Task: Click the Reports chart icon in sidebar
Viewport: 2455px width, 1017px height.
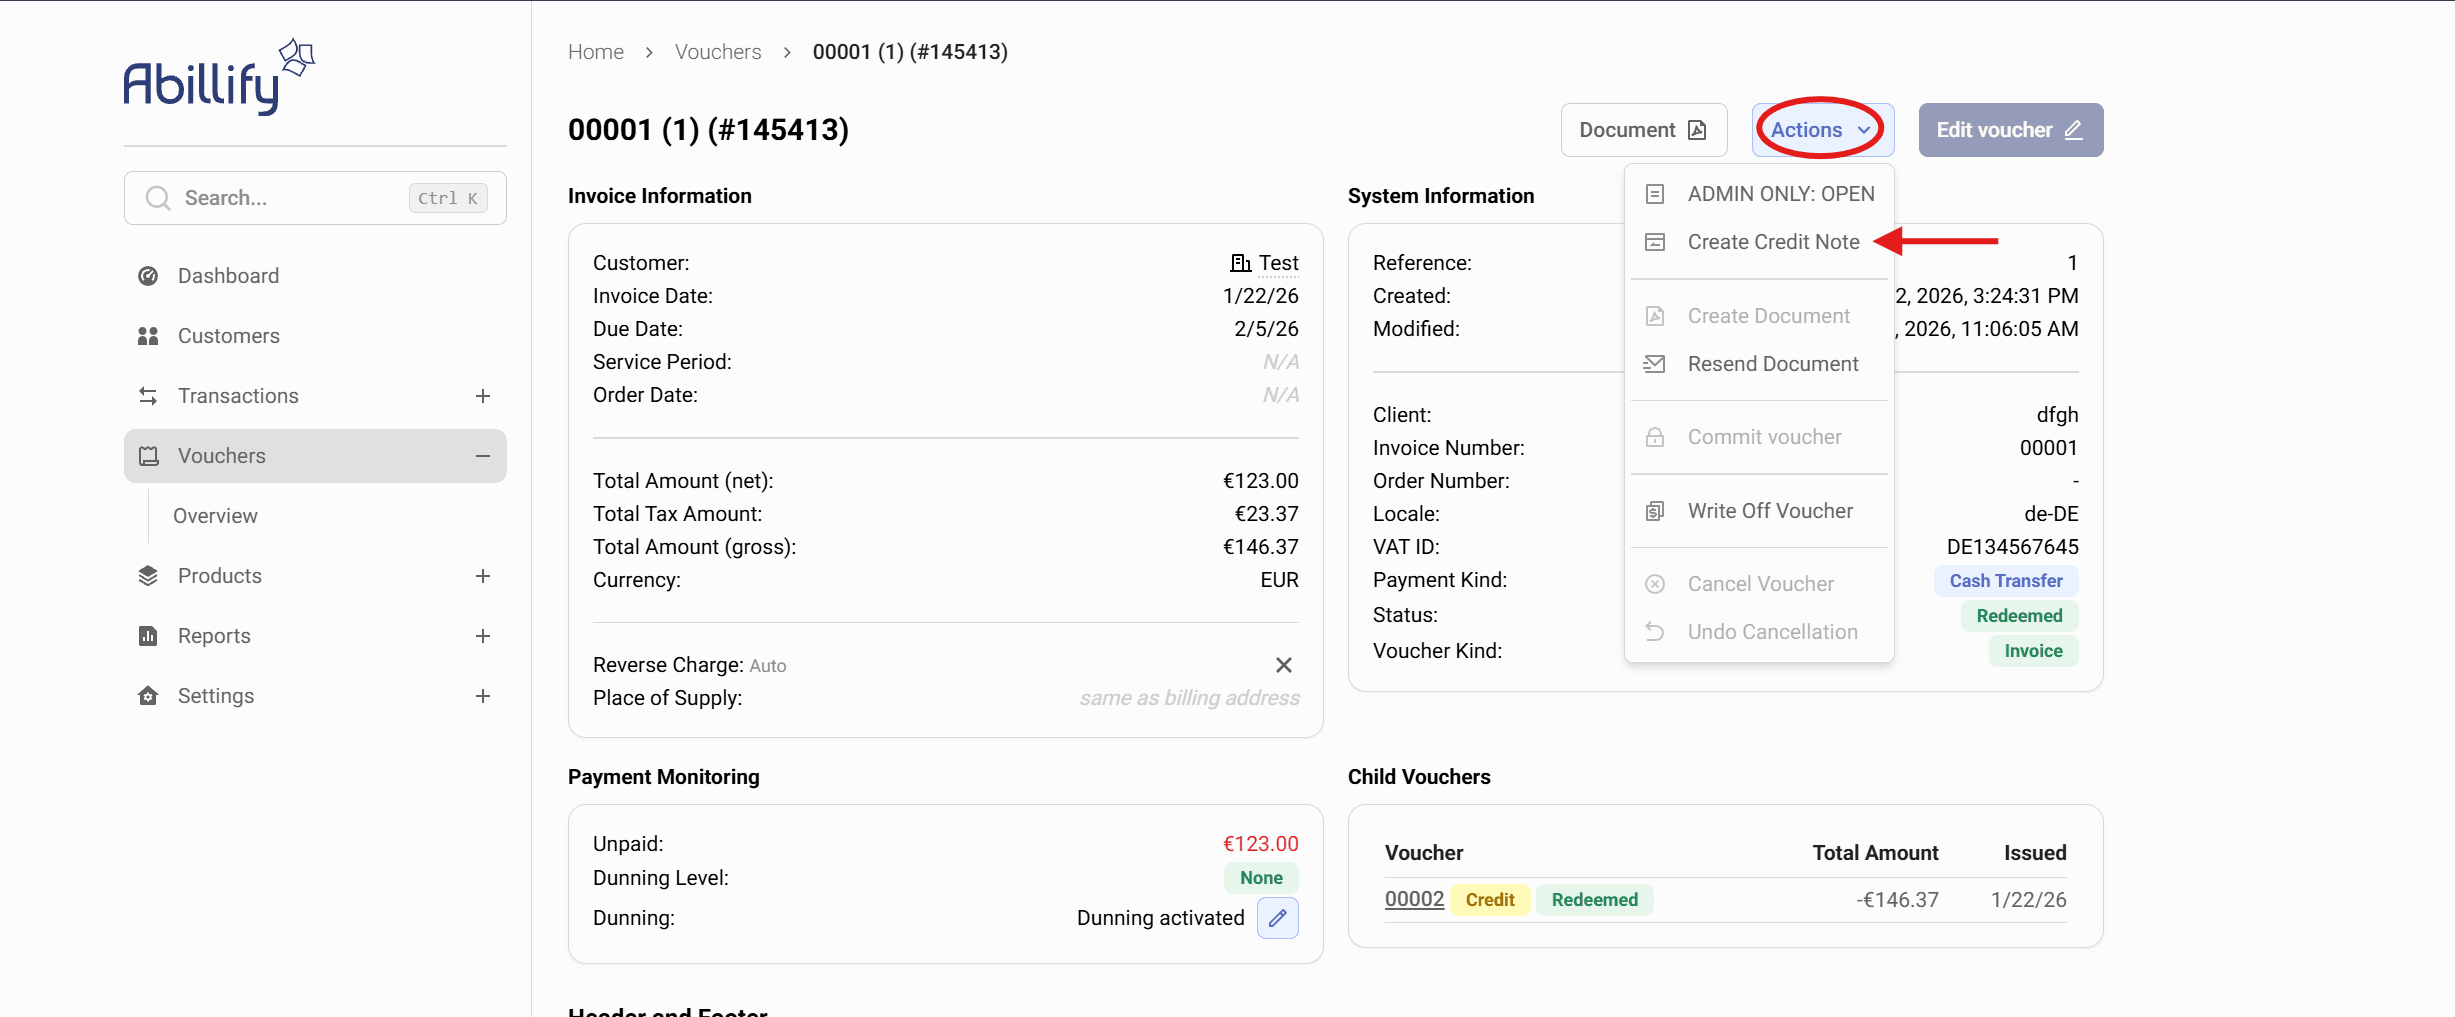Action: (x=148, y=636)
